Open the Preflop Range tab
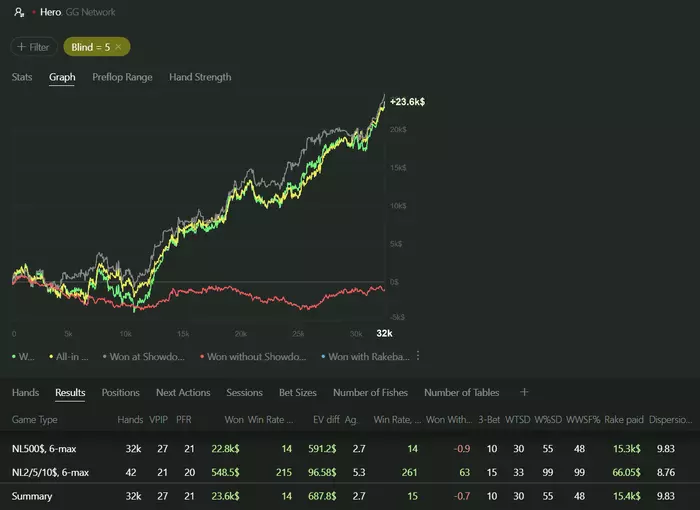This screenshot has height=510, width=700. tap(122, 77)
